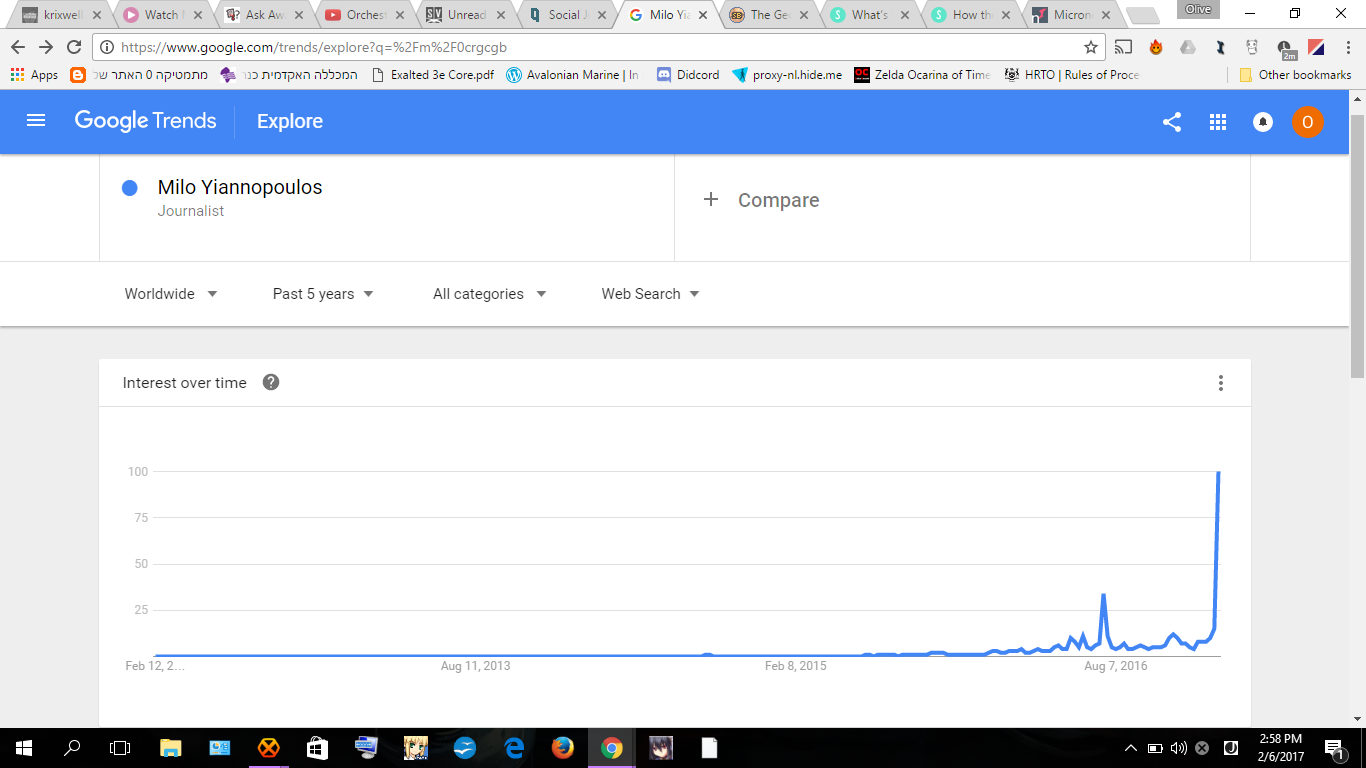Click the Google Trends logo

click(x=145, y=121)
